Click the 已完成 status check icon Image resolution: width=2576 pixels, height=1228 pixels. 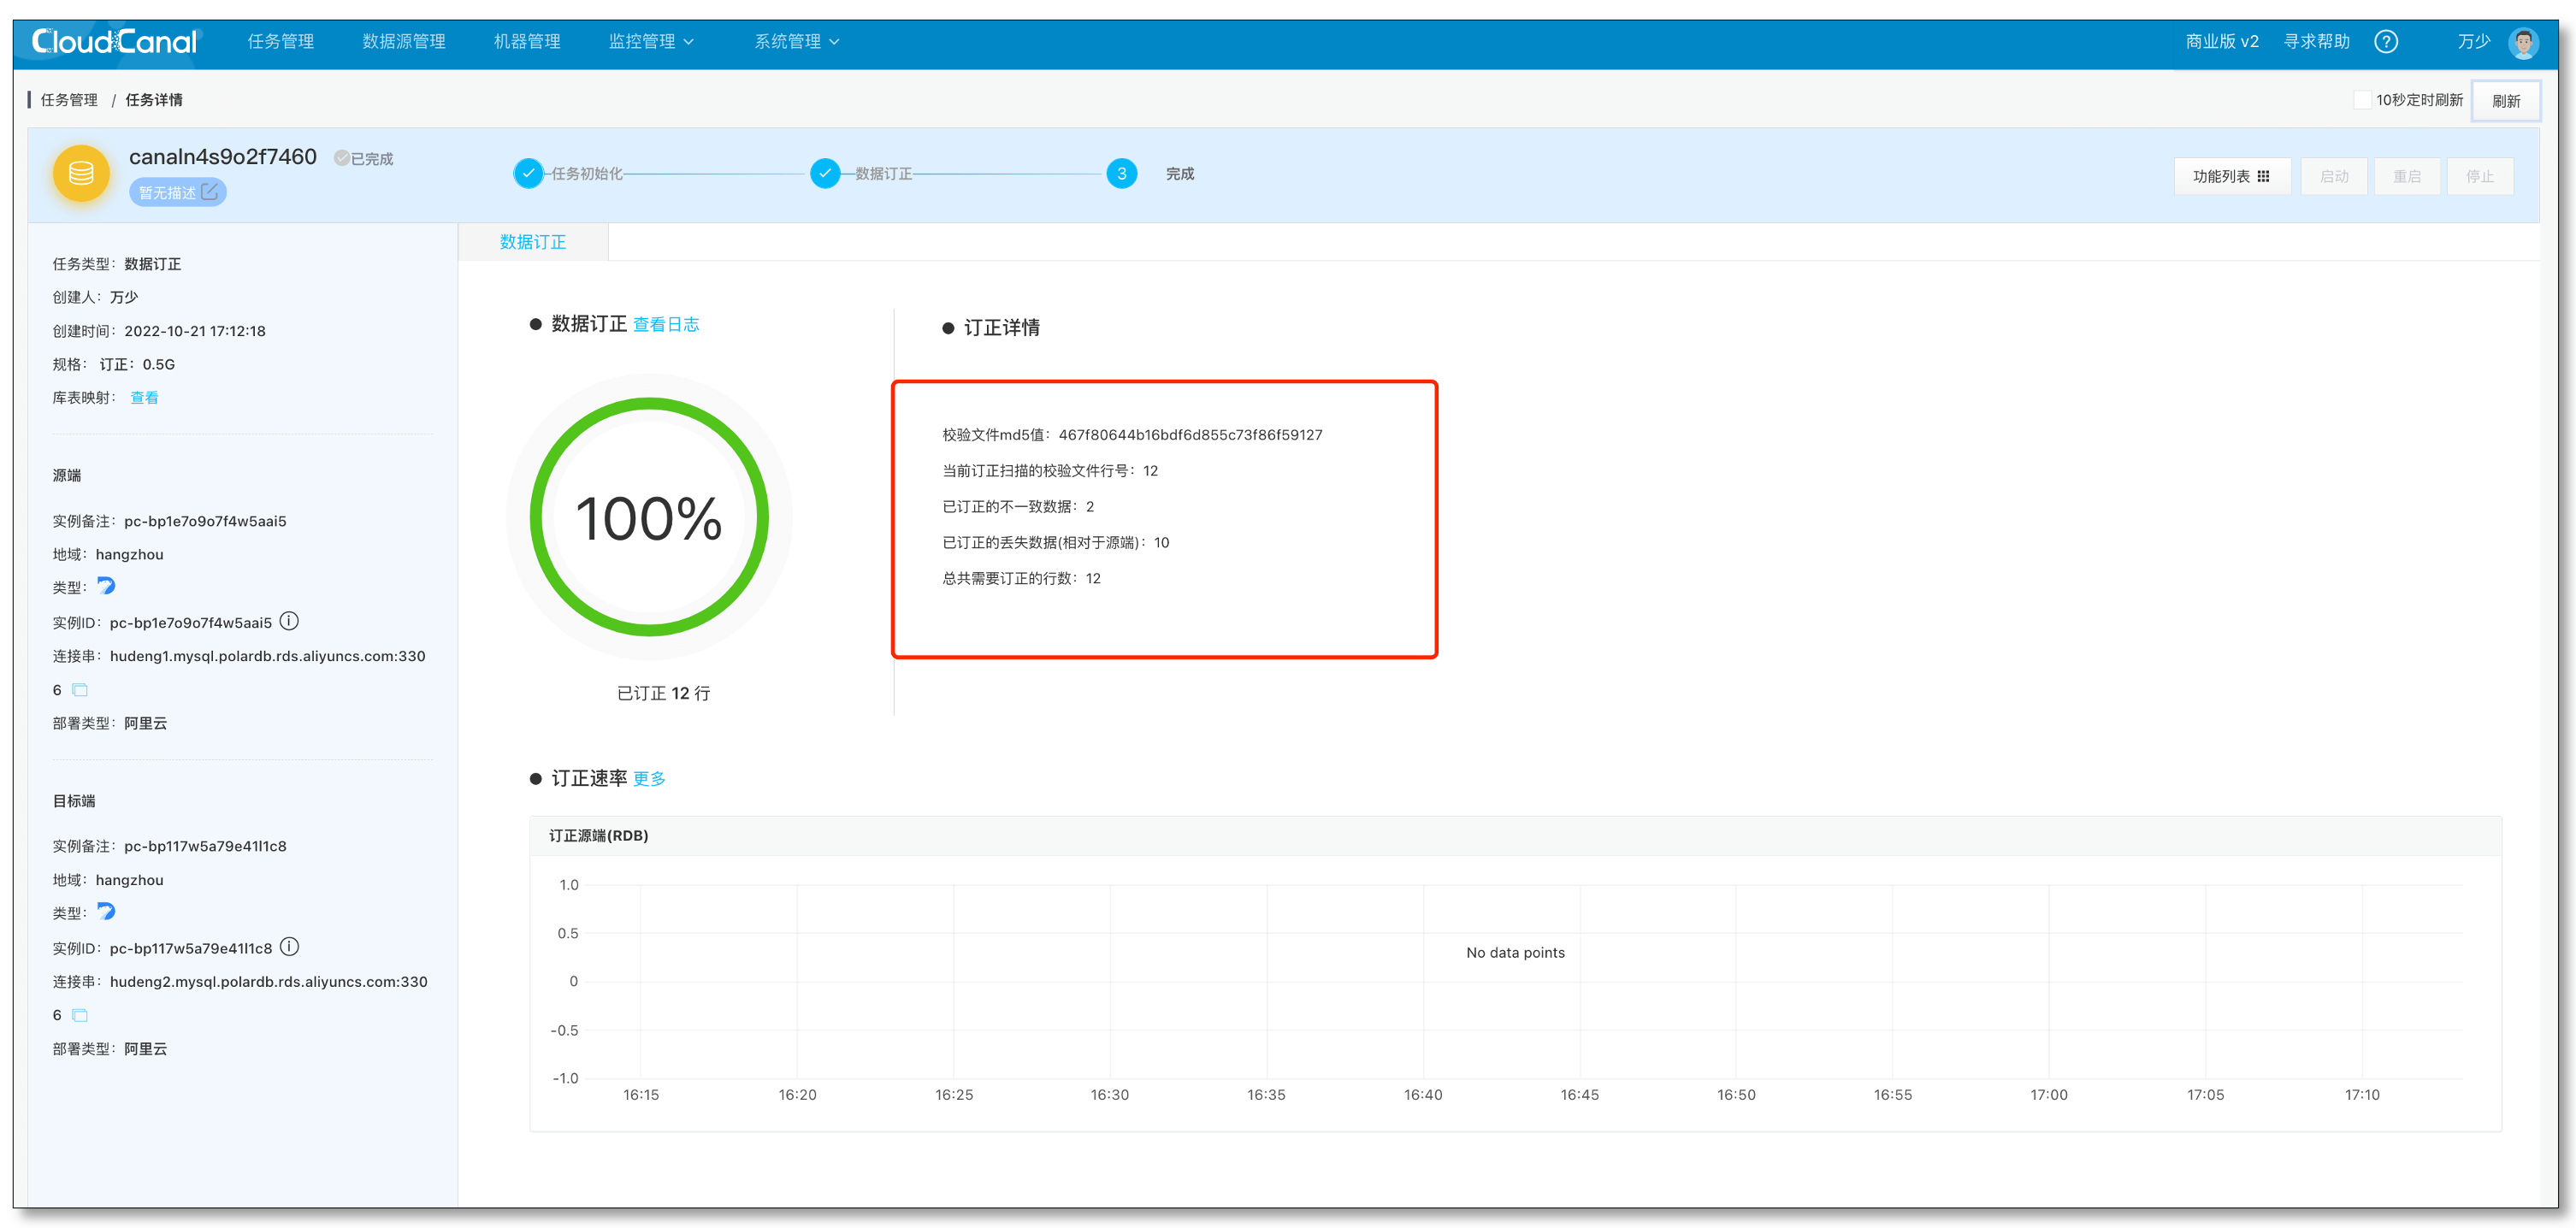pos(341,158)
